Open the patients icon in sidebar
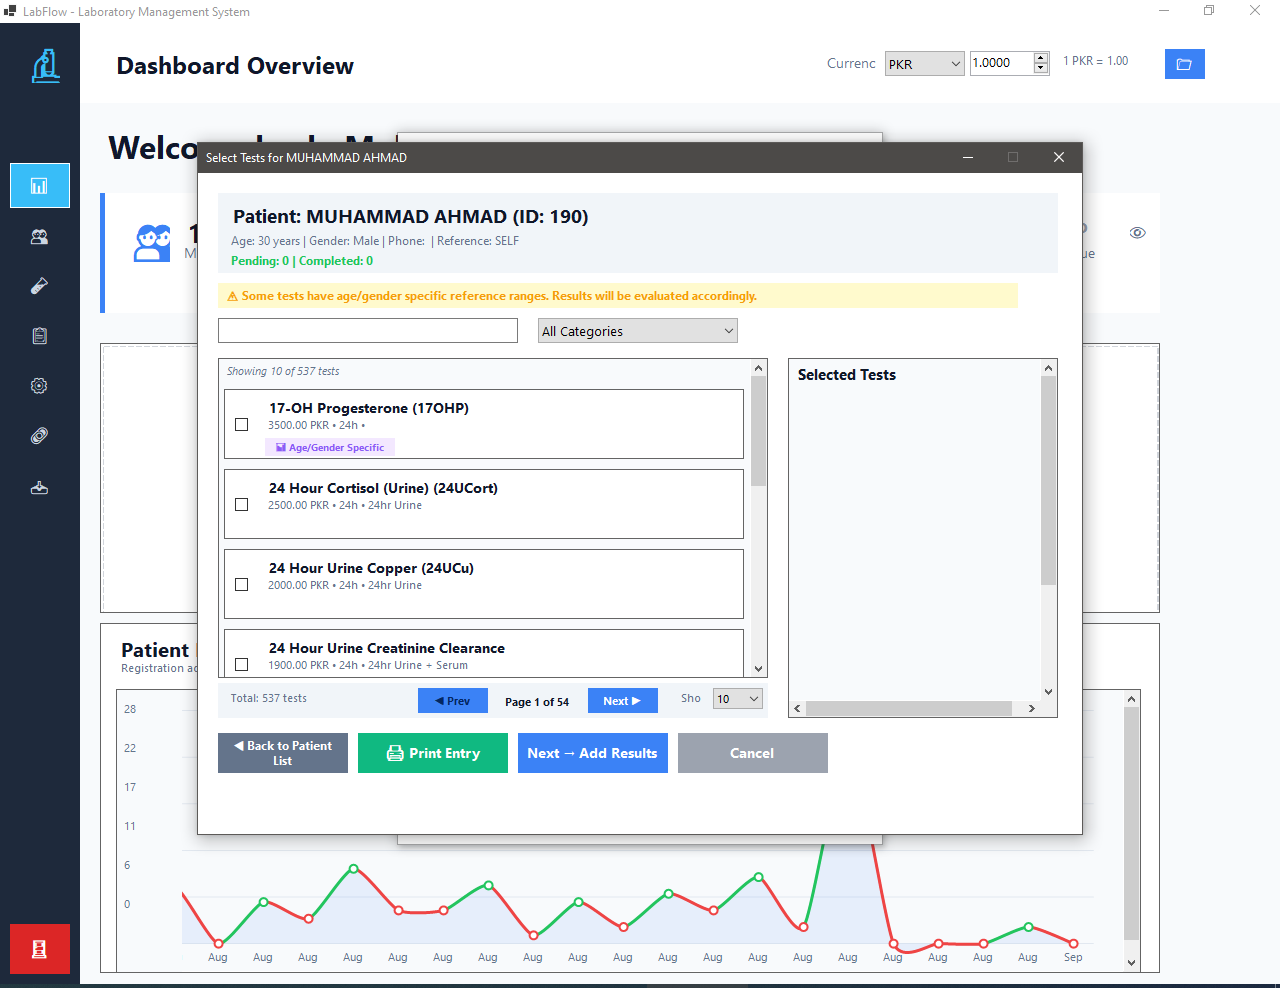The height and width of the screenshot is (988, 1280). click(x=40, y=237)
